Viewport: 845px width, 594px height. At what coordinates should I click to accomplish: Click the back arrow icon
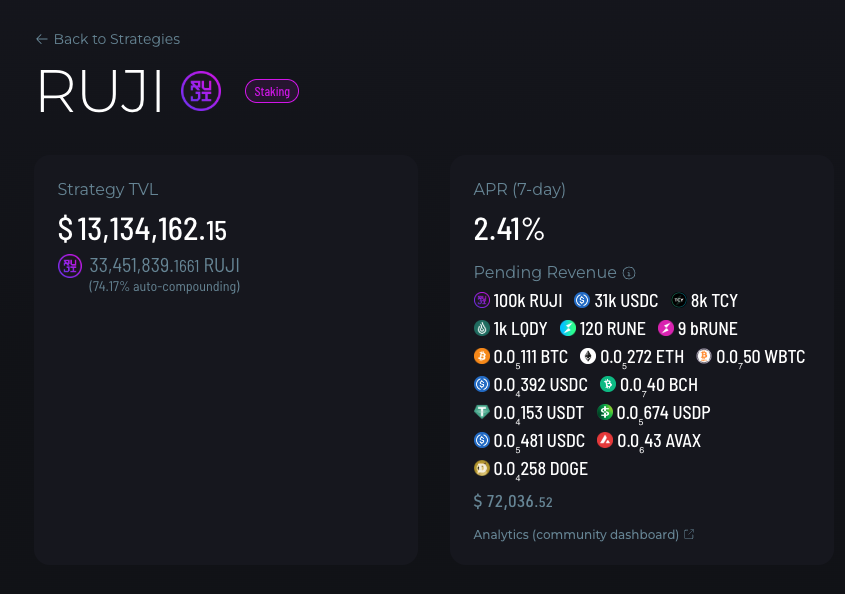tap(41, 39)
